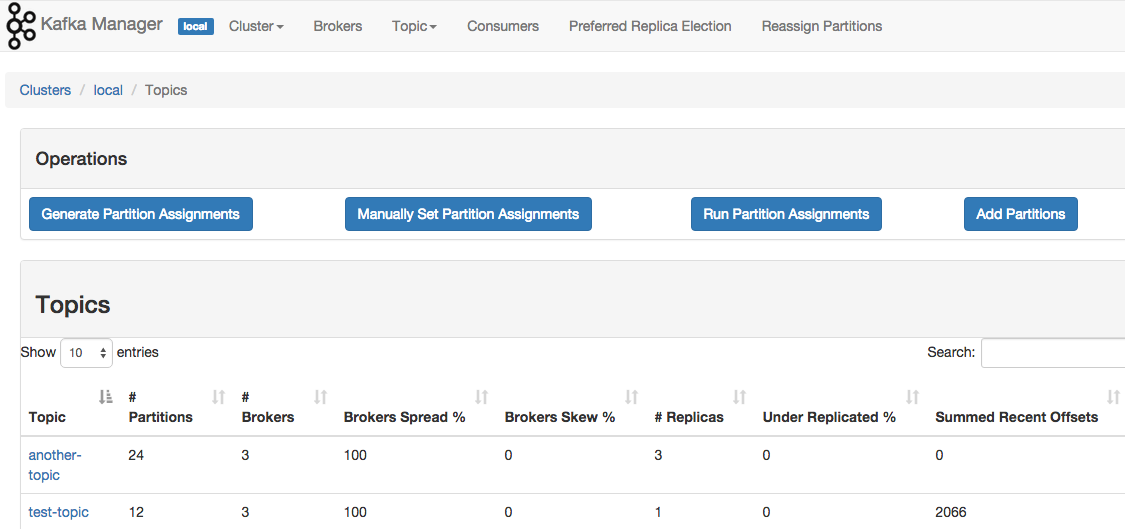Sort by Brokers Spread % icon
The width and height of the screenshot is (1125, 529).
pos(481,398)
